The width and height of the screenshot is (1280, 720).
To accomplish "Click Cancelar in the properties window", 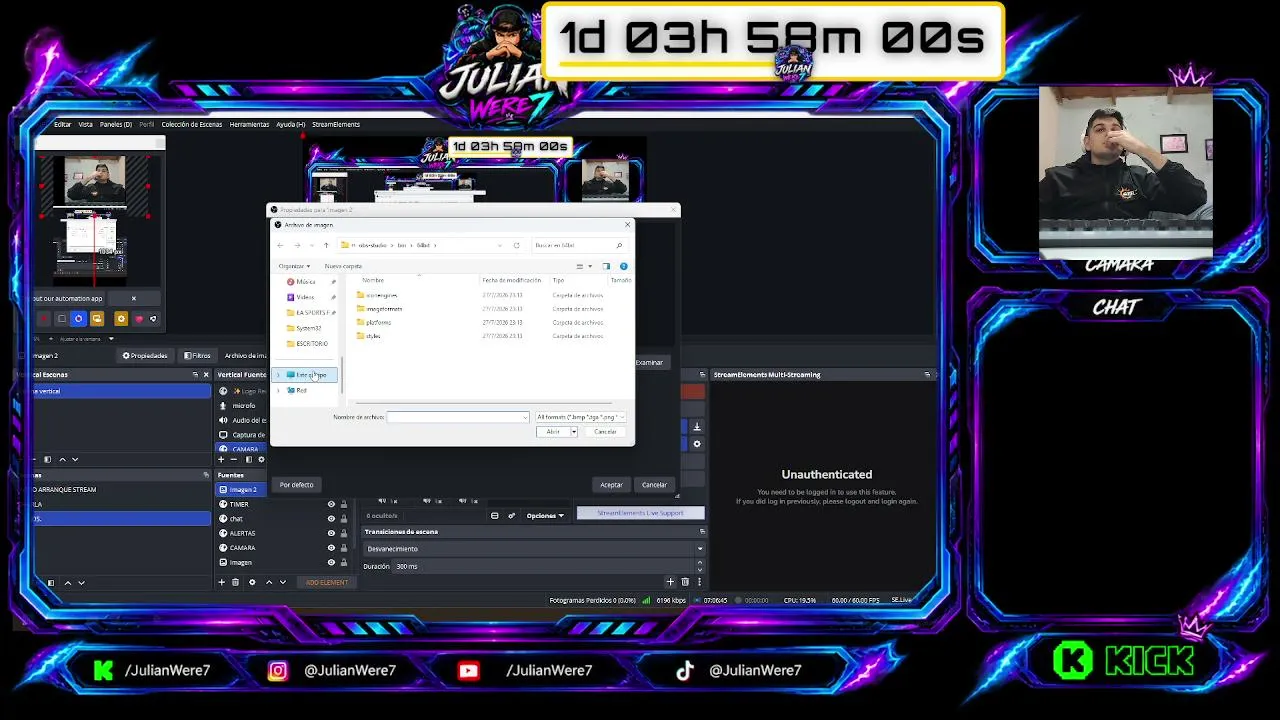I will (x=654, y=485).
